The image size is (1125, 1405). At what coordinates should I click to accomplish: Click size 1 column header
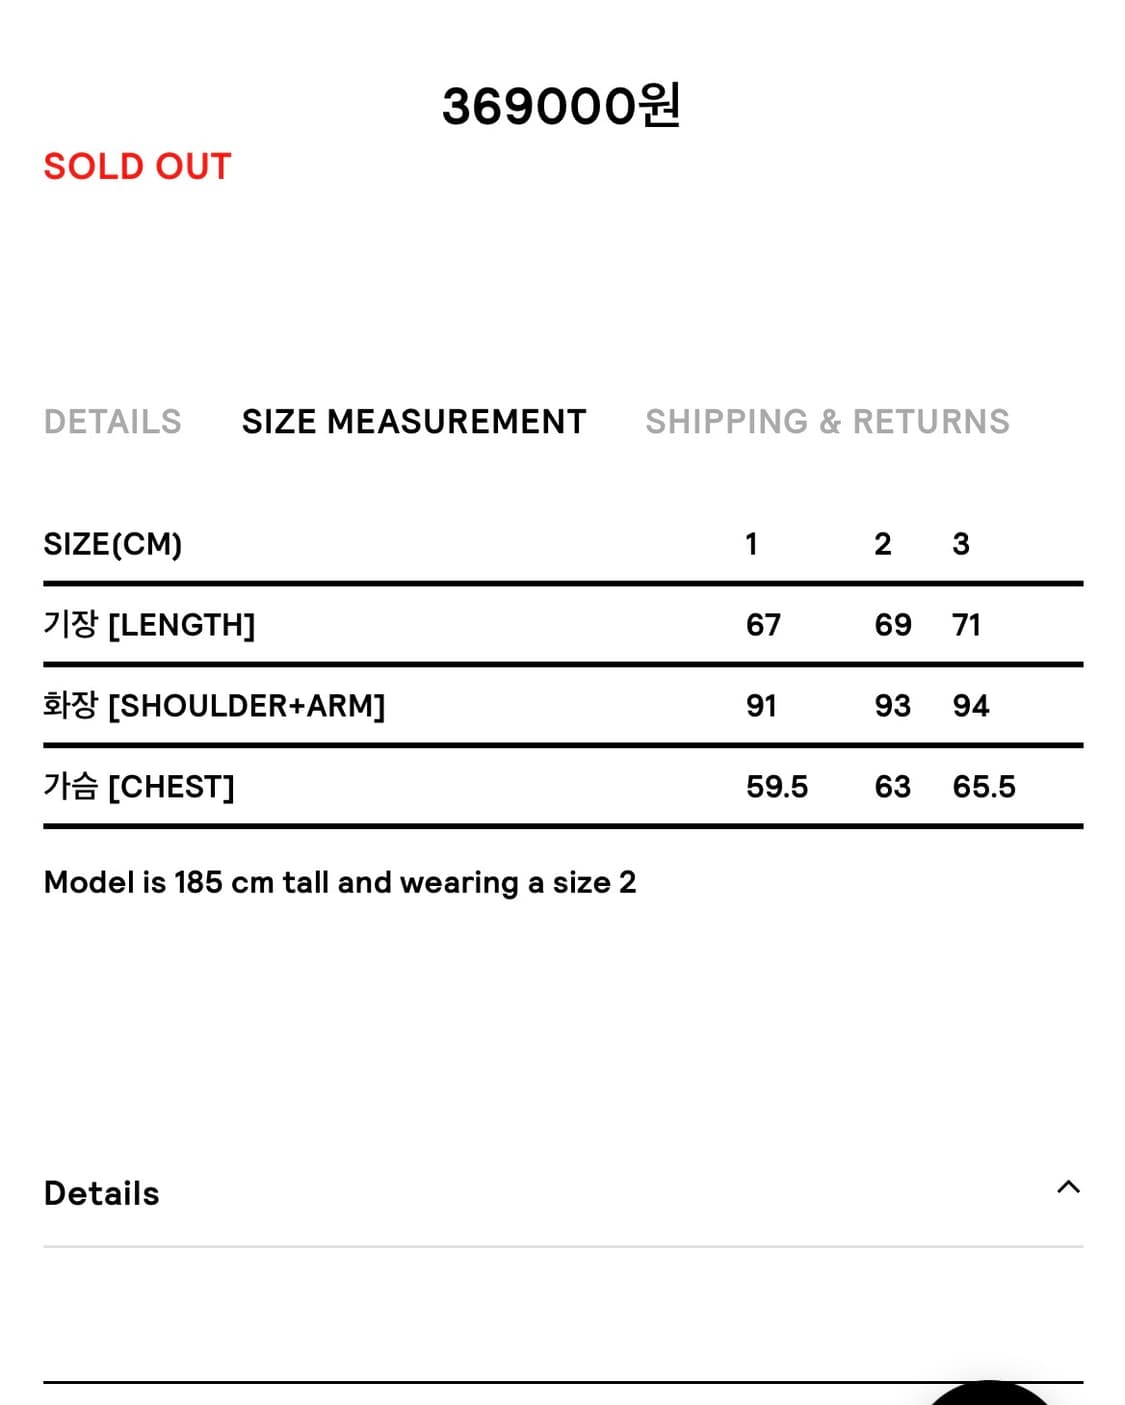click(751, 544)
